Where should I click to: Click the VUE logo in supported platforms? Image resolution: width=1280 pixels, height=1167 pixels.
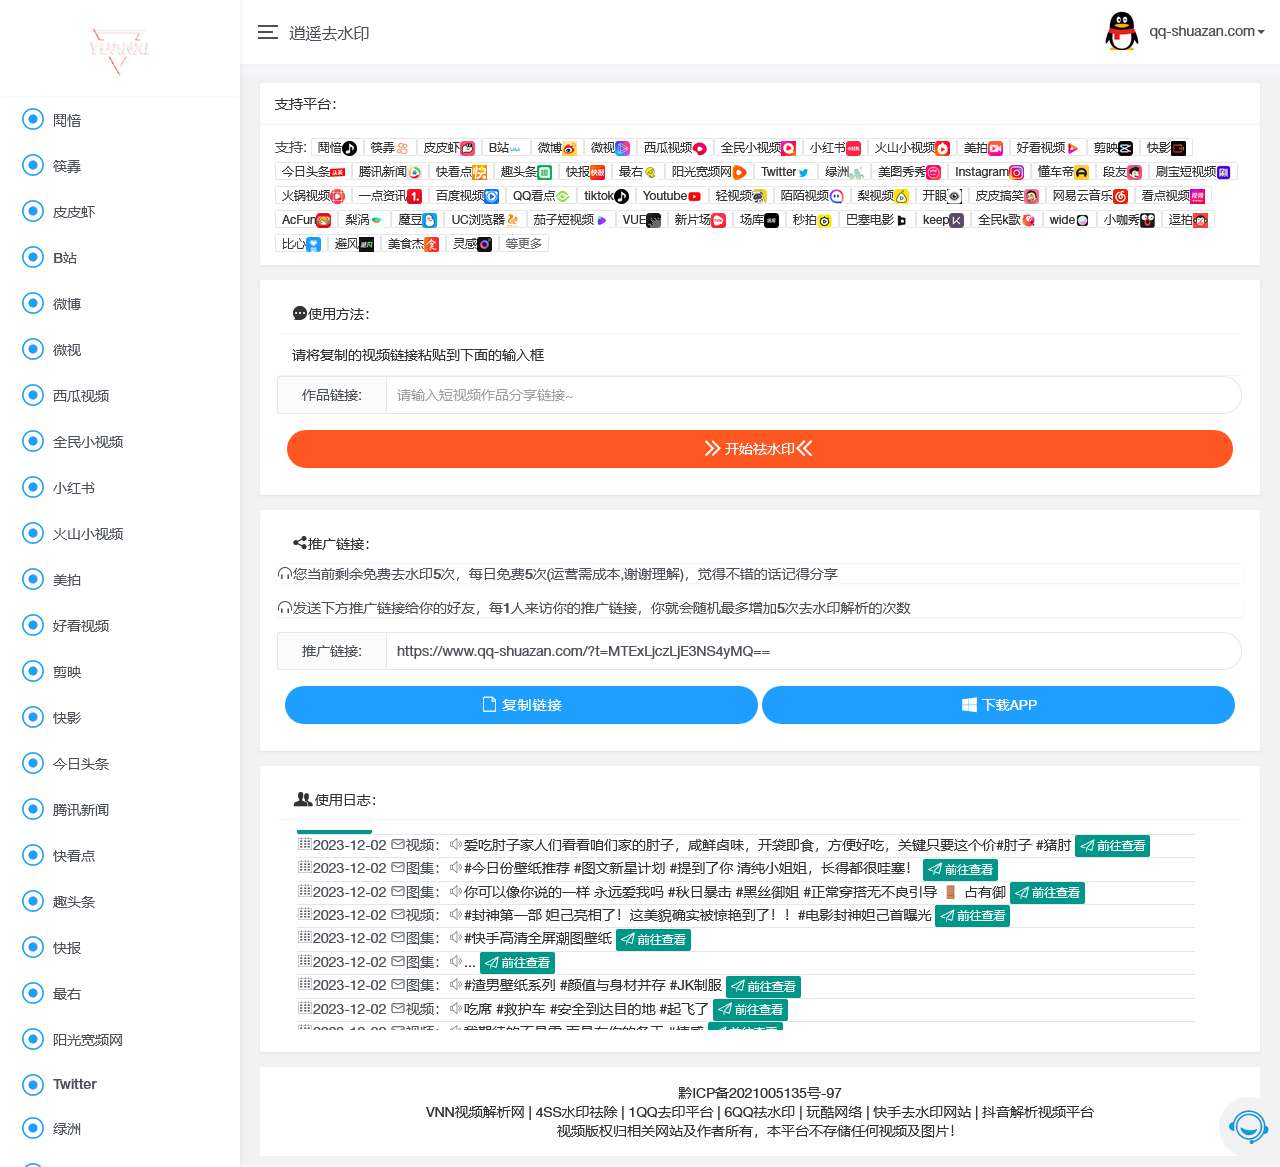click(x=654, y=220)
